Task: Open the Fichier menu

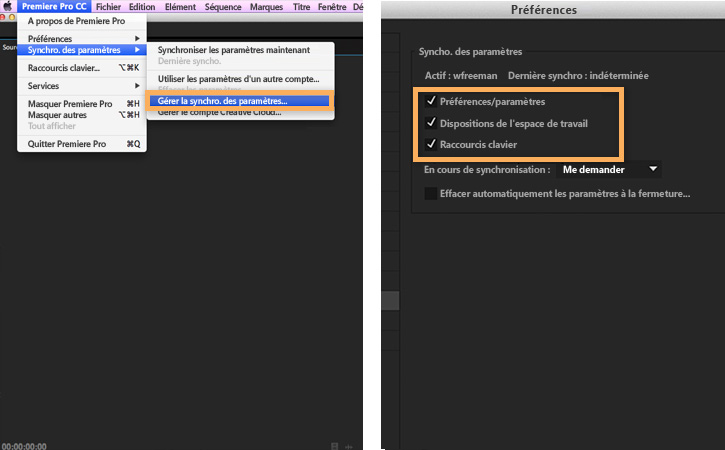Action: (x=108, y=7)
